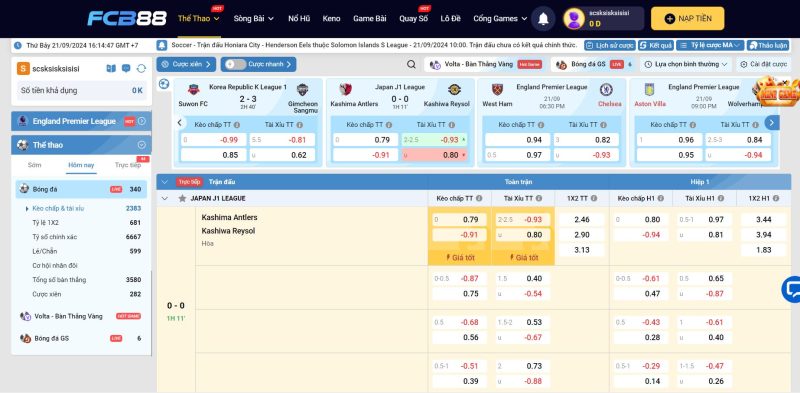The image size is (800, 393).
Task: Click Chelsea team crest
Action: (x=606, y=90)
